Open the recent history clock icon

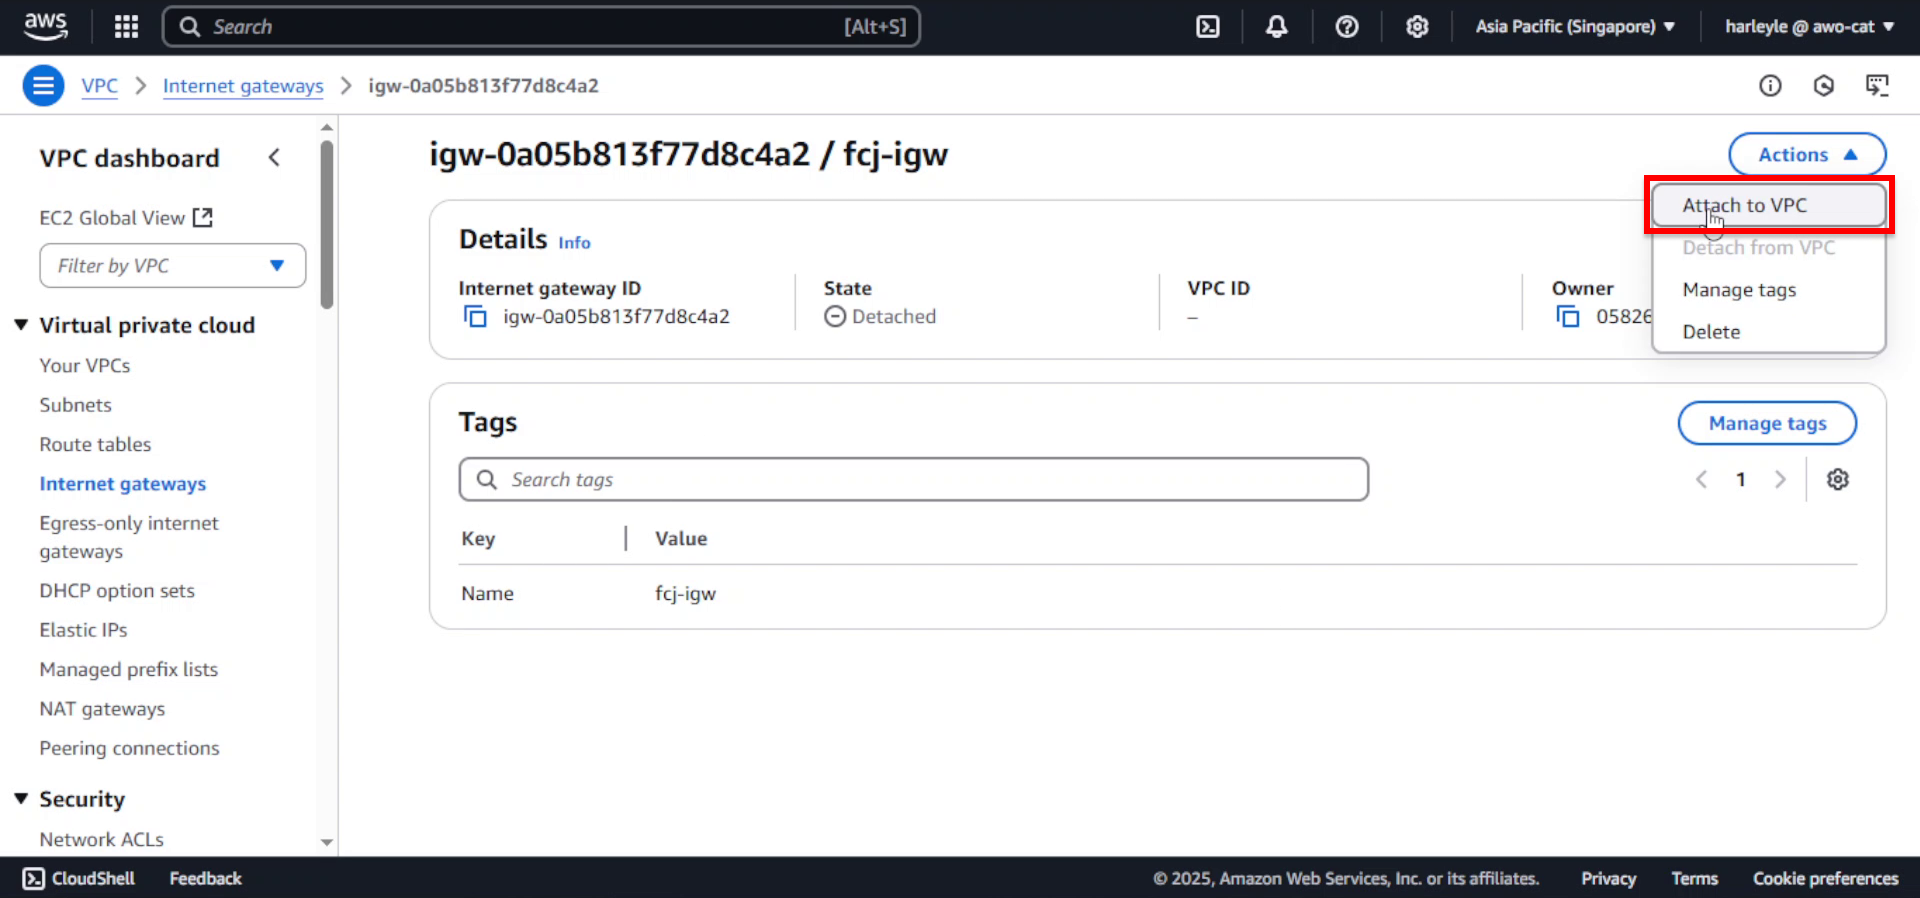click(1824, 86)
